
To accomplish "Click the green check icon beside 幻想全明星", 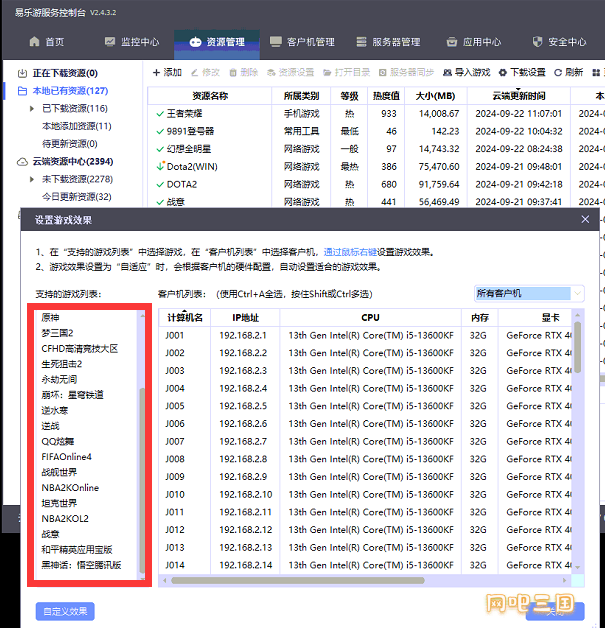I will tap(160, 149).
